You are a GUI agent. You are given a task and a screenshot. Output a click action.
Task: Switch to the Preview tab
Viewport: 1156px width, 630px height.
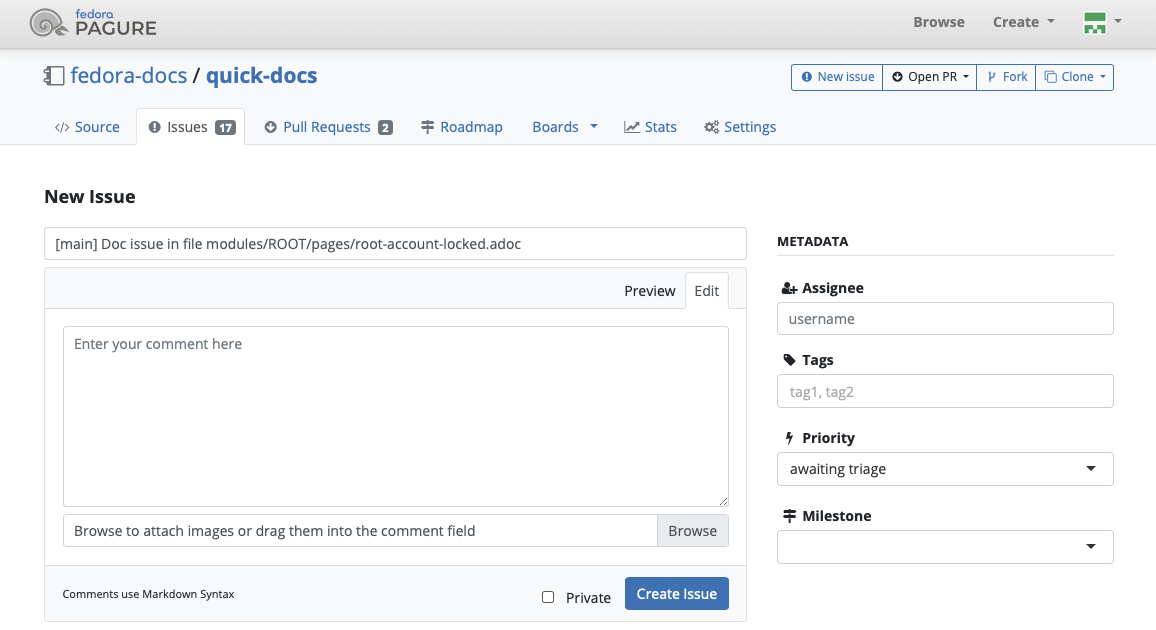(650, 291)
